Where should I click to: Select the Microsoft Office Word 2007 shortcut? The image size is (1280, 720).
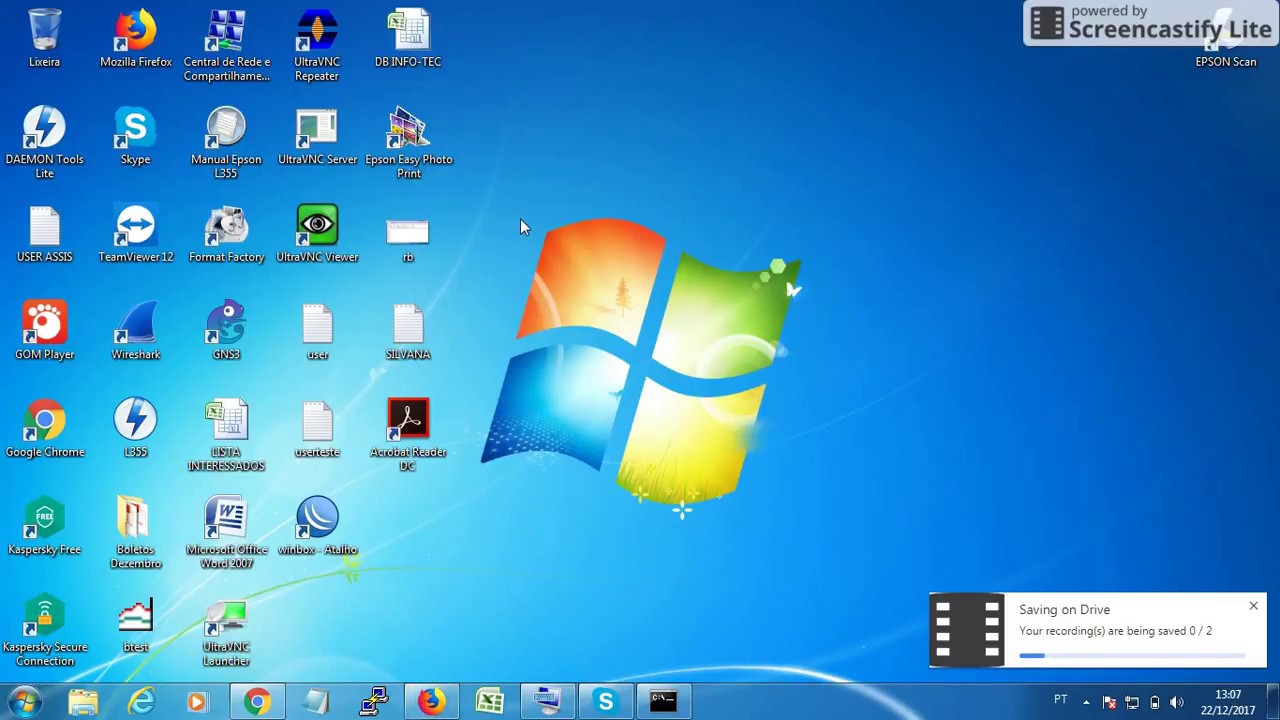point(226,534)
